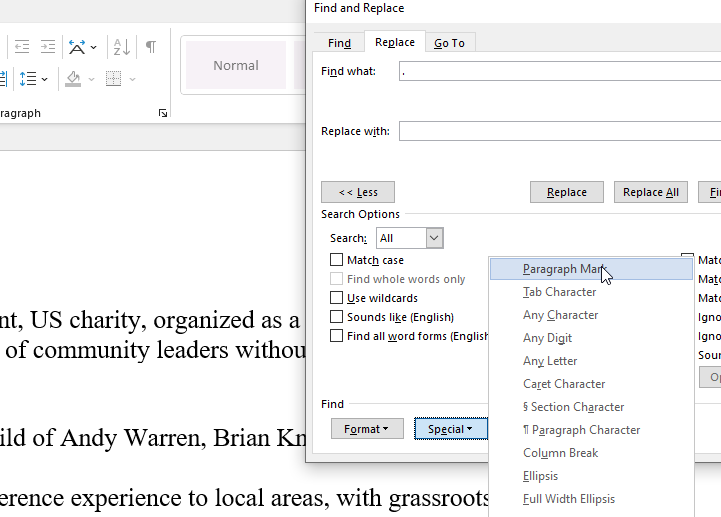Enable the Match case checkbox
Viewport: 721px width, 517px height.
click(337, 260)
